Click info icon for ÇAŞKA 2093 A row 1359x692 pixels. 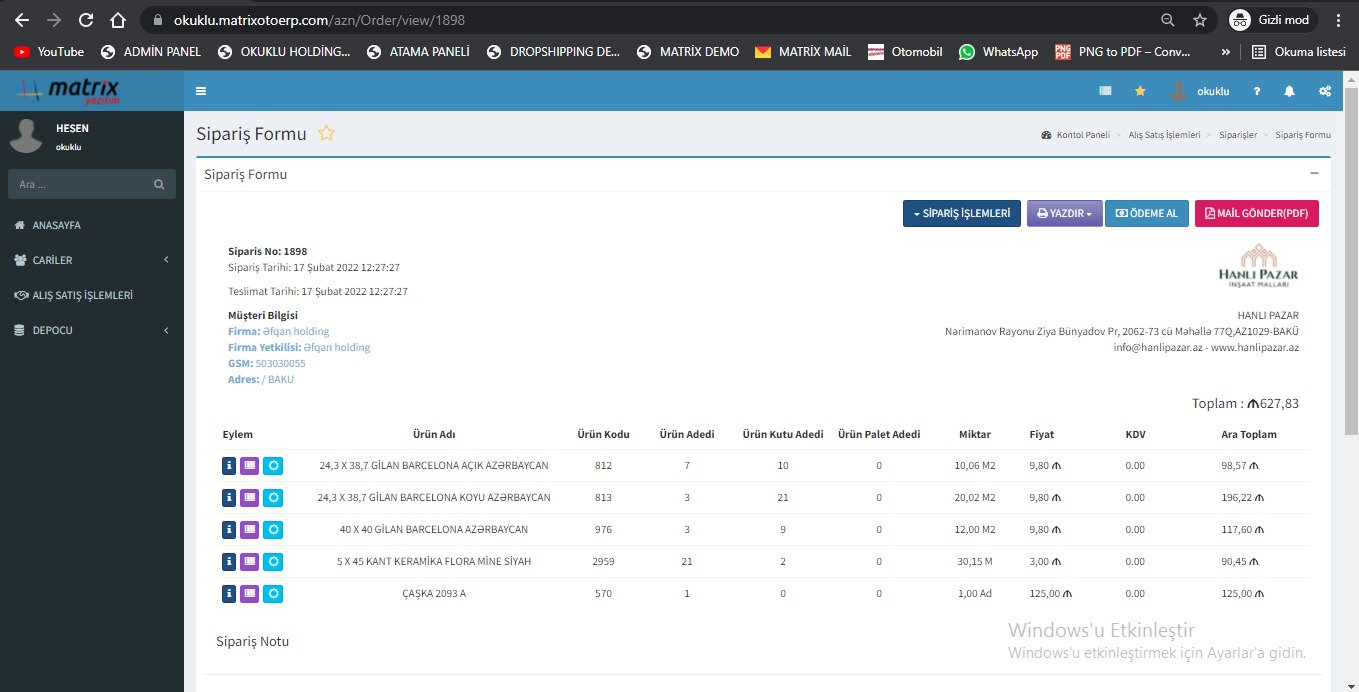pyautogui.click(x=228, y=594)
